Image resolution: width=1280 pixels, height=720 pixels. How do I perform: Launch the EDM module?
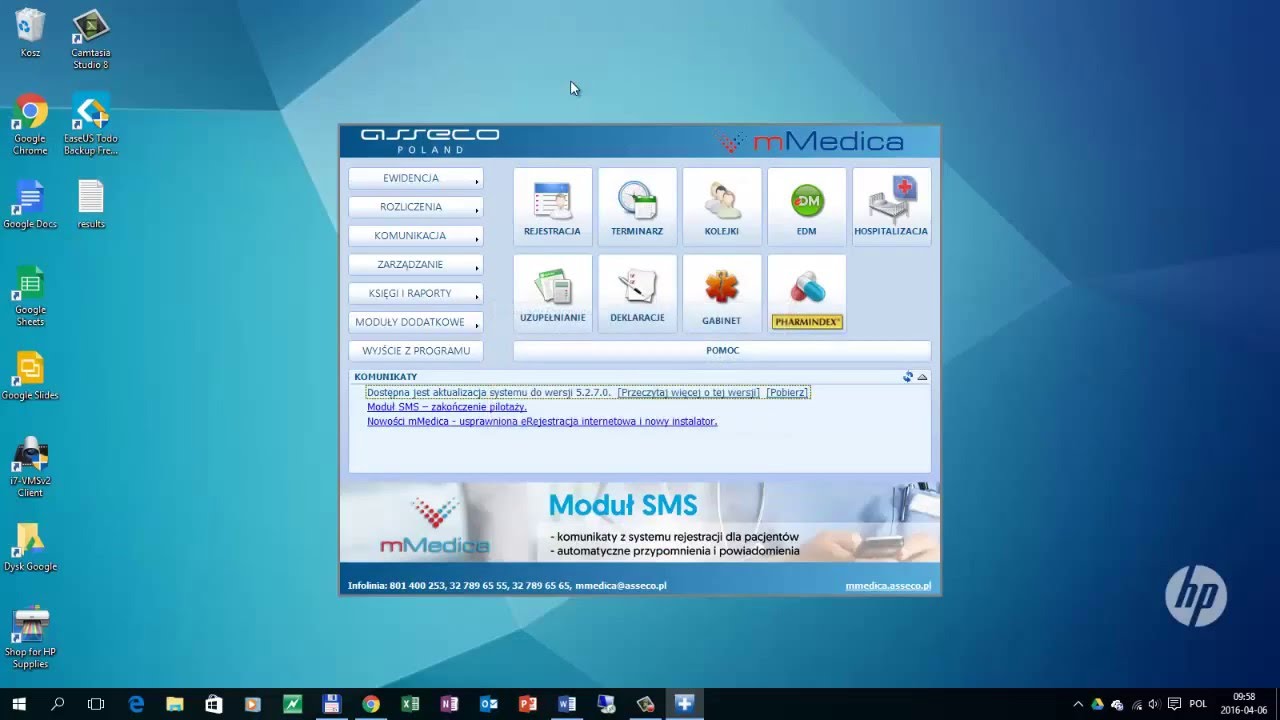pos(806,207)
